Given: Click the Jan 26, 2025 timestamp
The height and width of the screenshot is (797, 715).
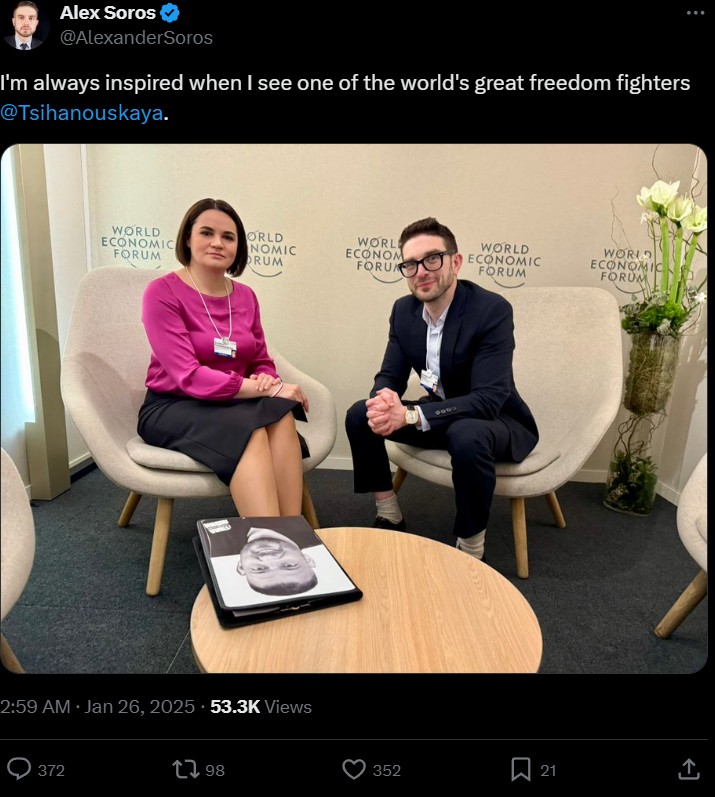Looking at the screenshot, I should tap(139, 707).
